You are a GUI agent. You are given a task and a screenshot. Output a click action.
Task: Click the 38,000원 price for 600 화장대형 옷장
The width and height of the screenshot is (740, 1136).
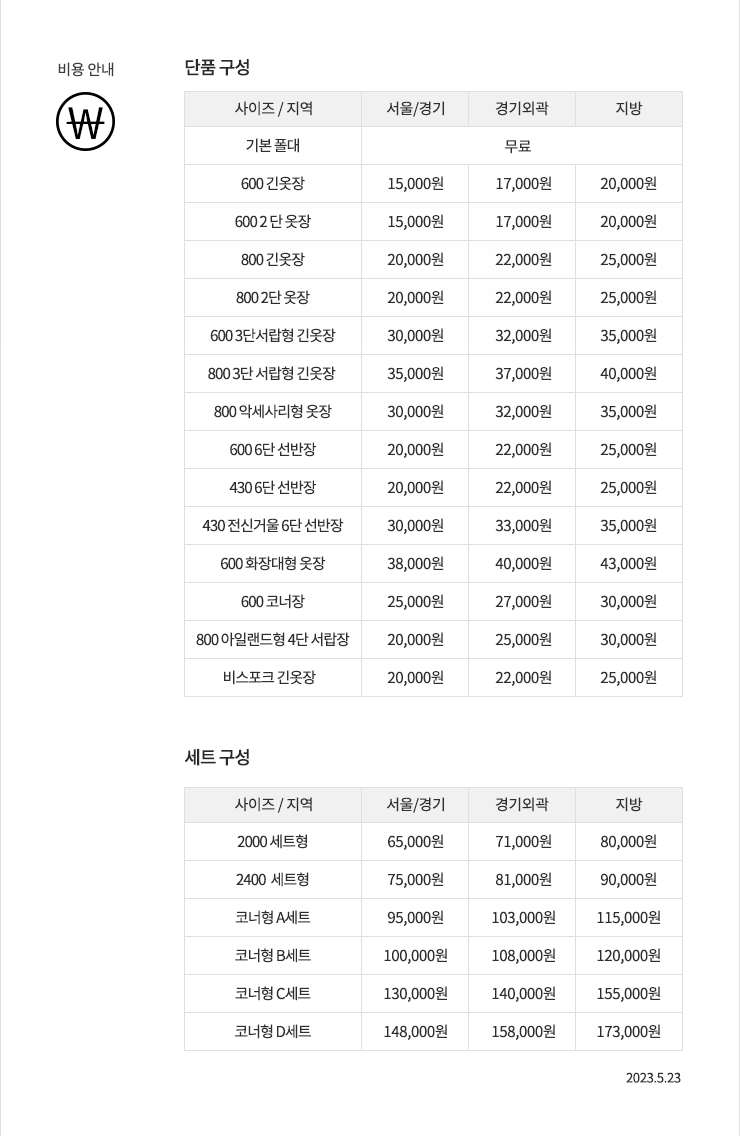pyautogui.click(x=415, y=564)
